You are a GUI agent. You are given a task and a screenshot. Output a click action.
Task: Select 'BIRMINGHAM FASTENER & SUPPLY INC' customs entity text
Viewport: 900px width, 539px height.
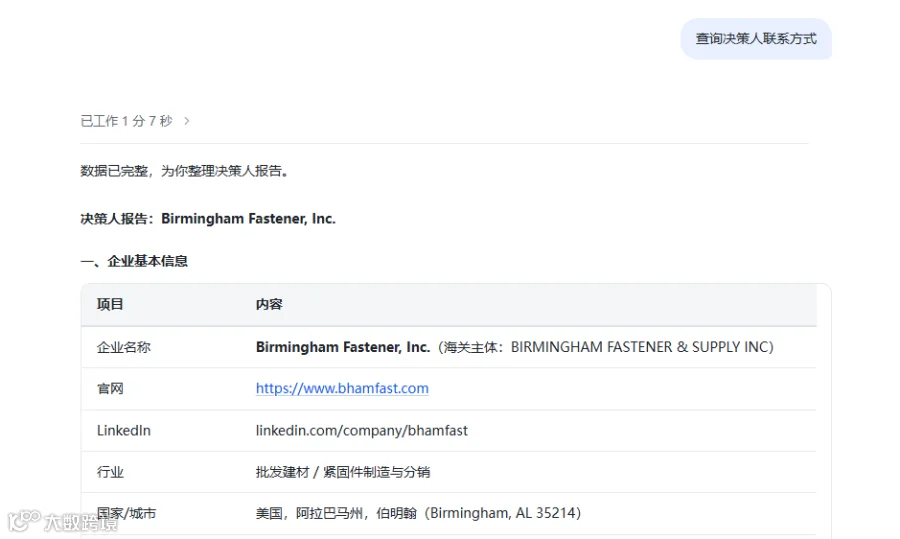(640, 347)
